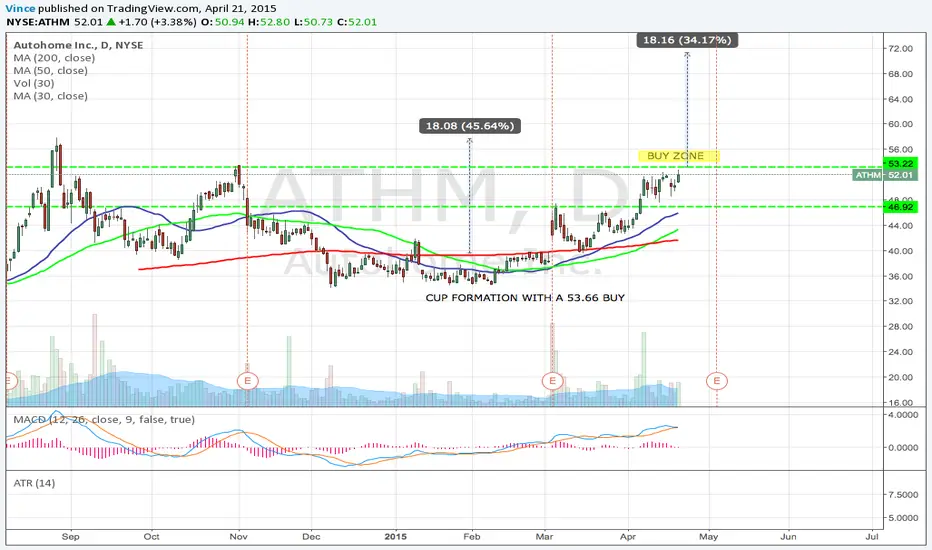Click the Oct label on the time axis
Viewport: 932px width, 550px height.
pos(152,536)
